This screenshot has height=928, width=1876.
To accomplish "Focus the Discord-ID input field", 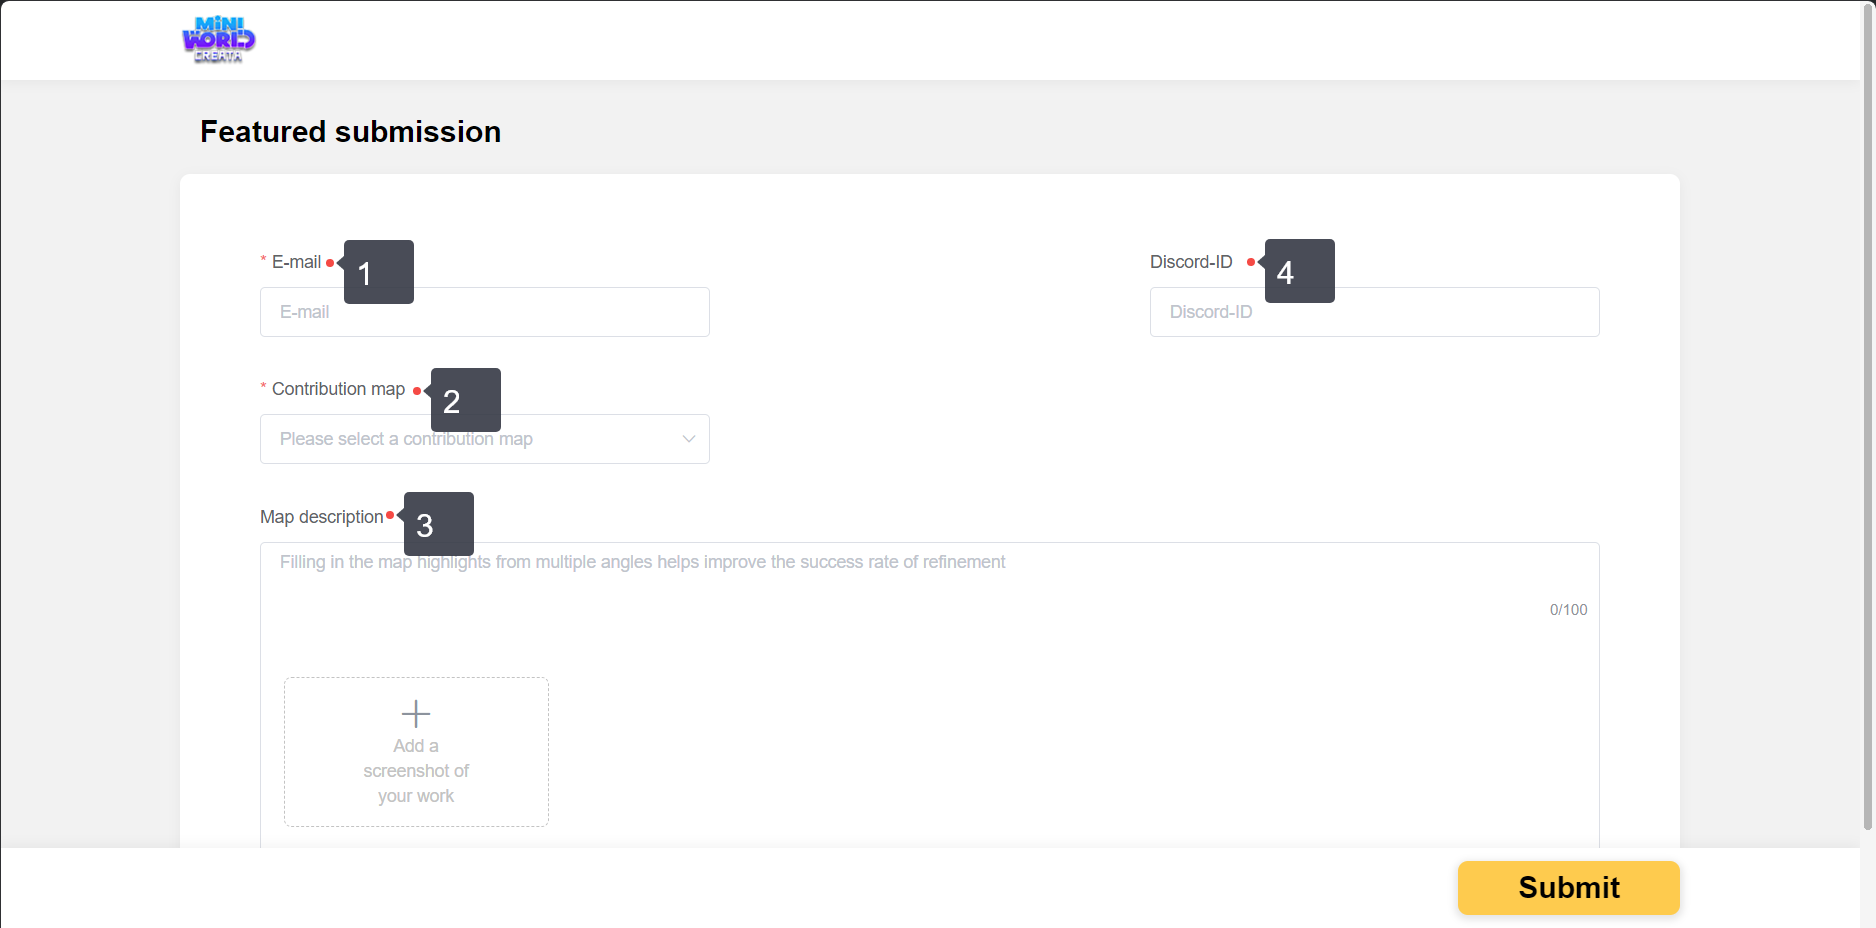I will (1375, 312).
